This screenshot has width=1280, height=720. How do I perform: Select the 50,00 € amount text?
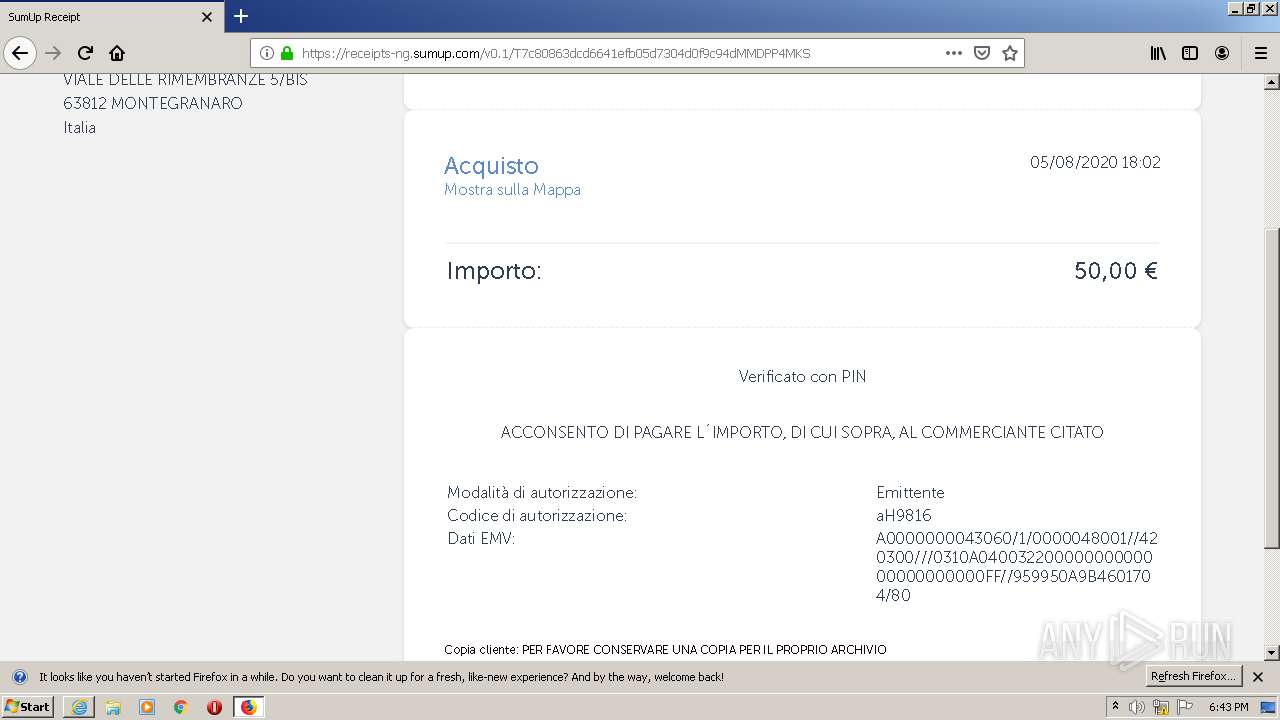[1115, 271]
